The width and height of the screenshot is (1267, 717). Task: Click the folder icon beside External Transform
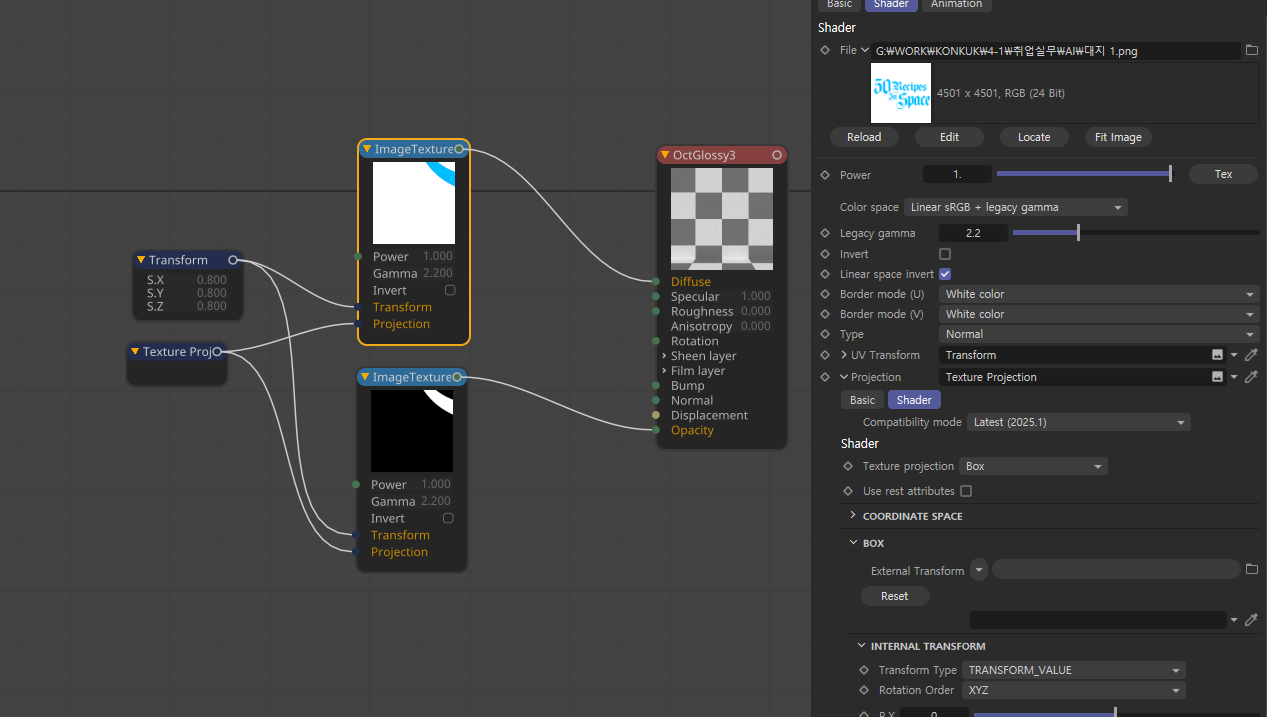click(1251, 569)
